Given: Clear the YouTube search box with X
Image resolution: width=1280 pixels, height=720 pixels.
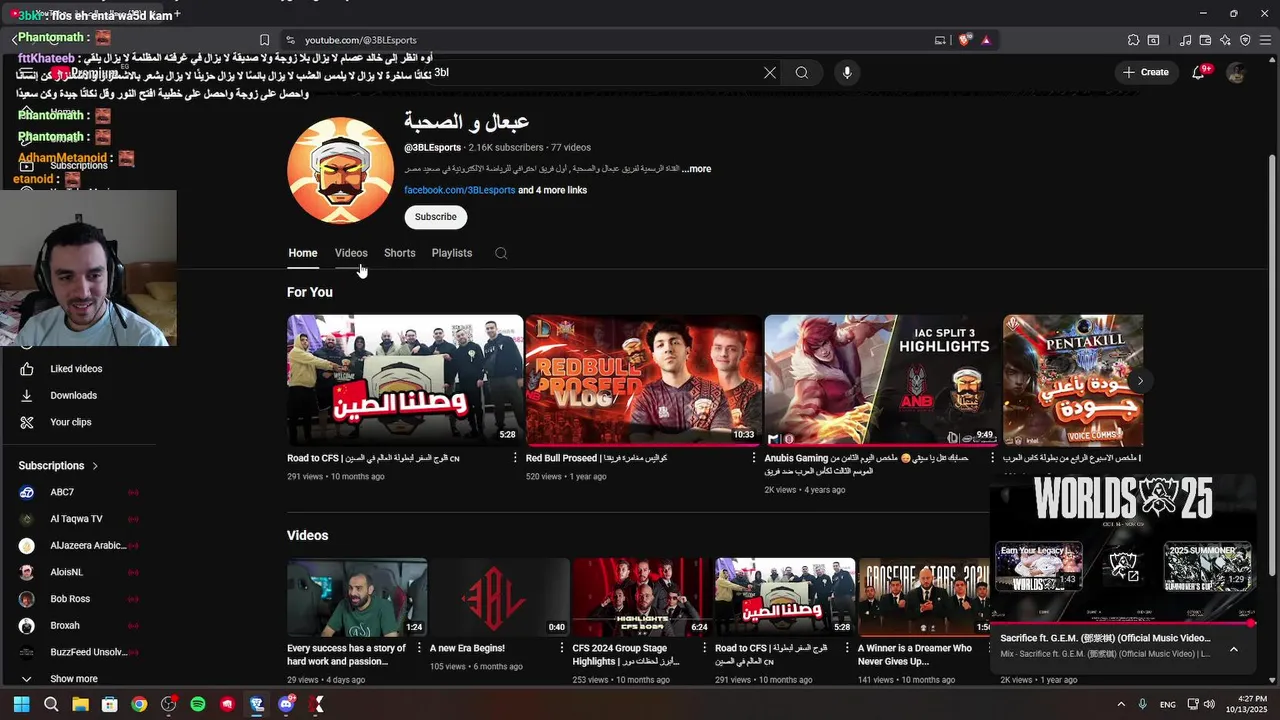Looking at the screenshot, I should tap(770, 73).
